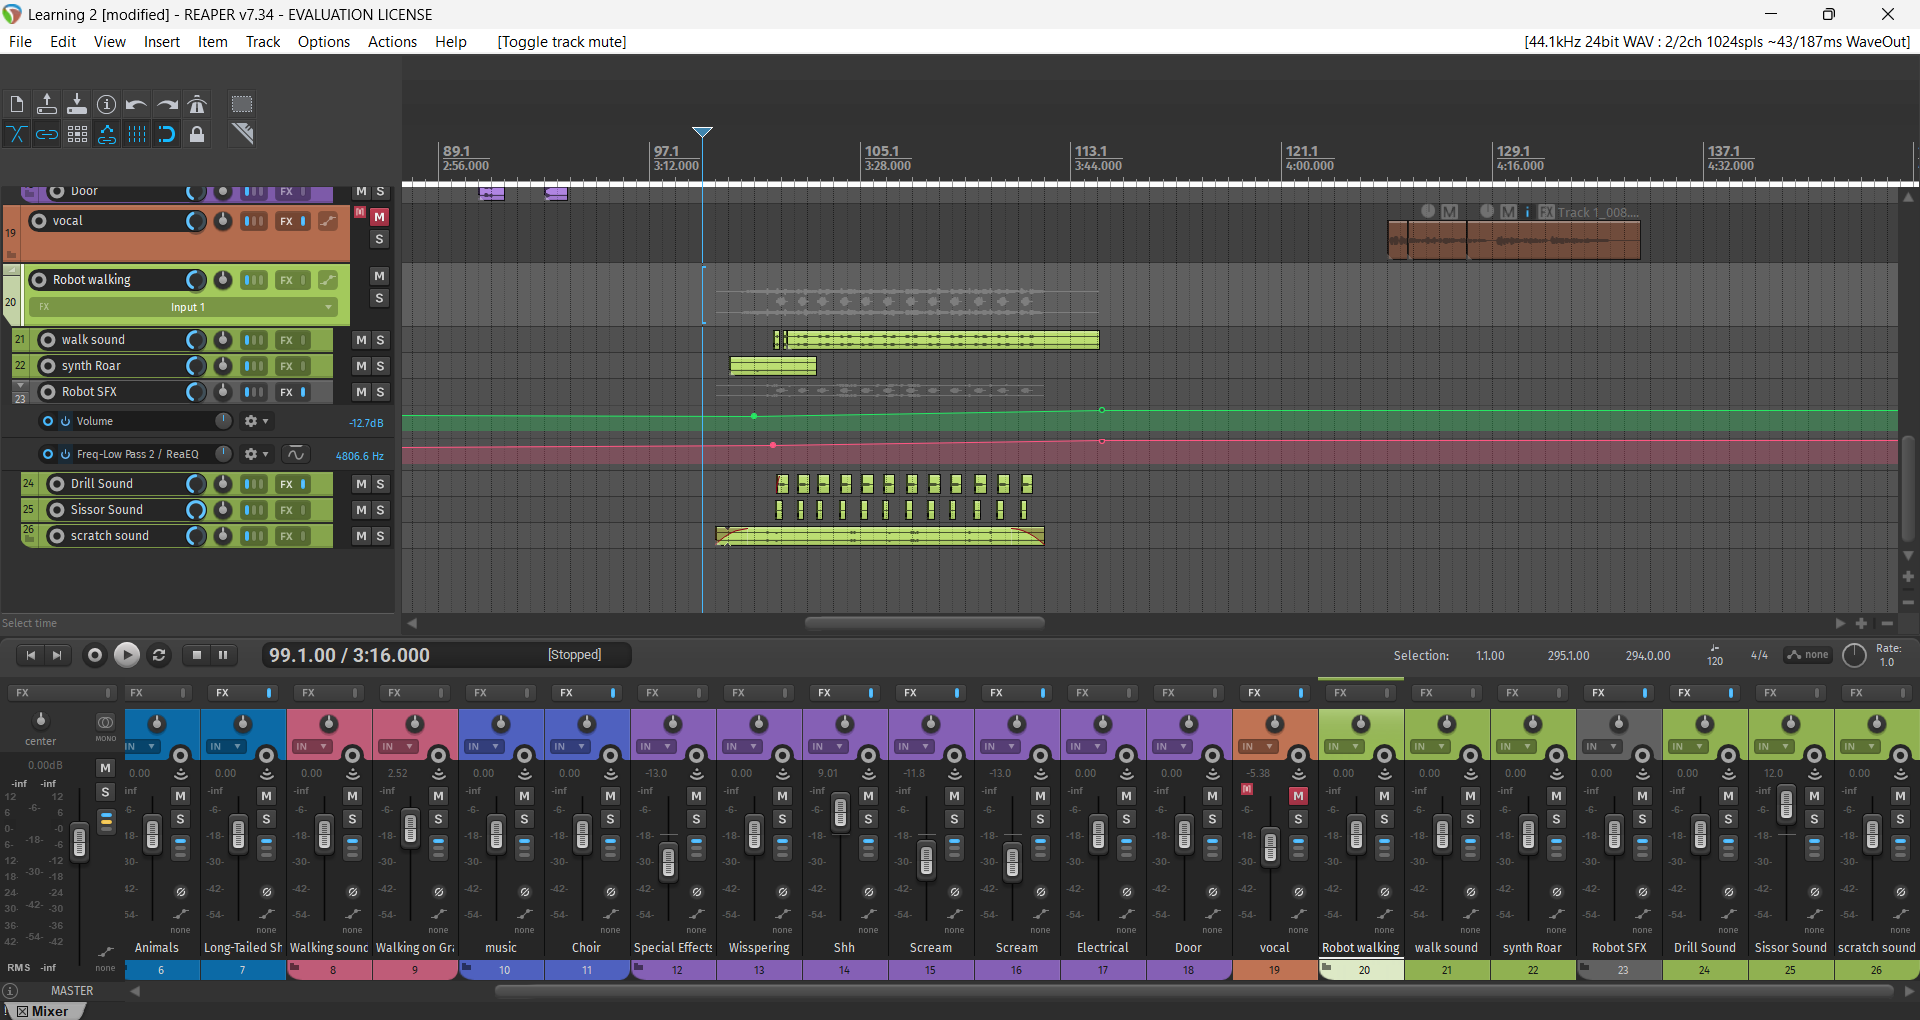Image resolution: width=1920 pixels, height=1020 pixels.
Task: Open the Edit menu
Action: click(63, 42)
